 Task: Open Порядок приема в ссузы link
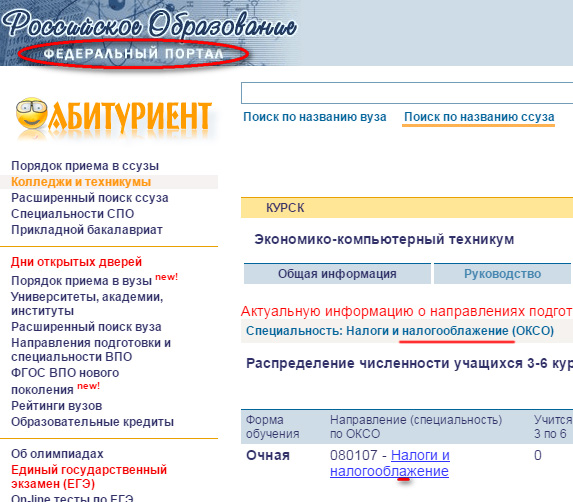[x=85, y=166]
